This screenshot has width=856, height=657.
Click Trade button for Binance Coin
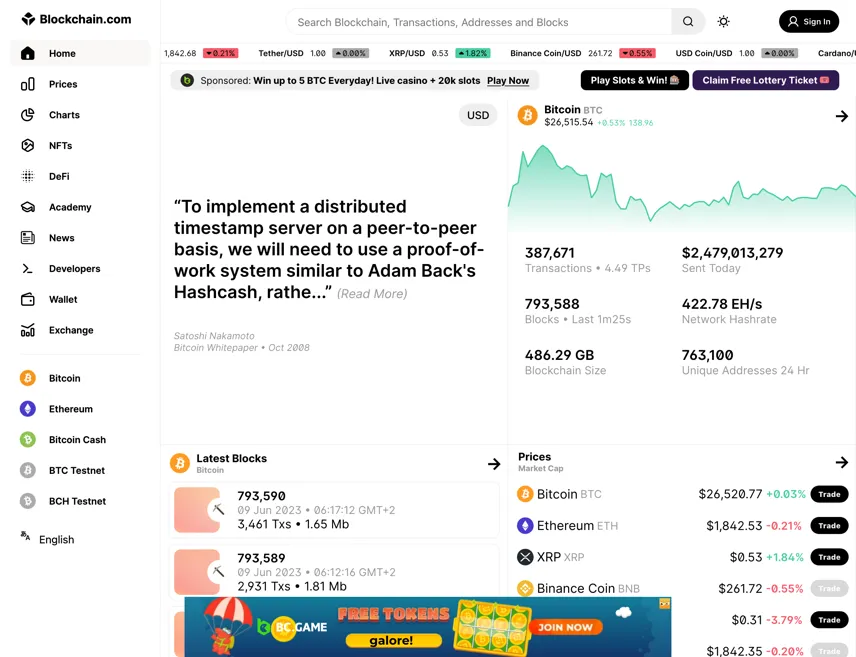point(829,588)
